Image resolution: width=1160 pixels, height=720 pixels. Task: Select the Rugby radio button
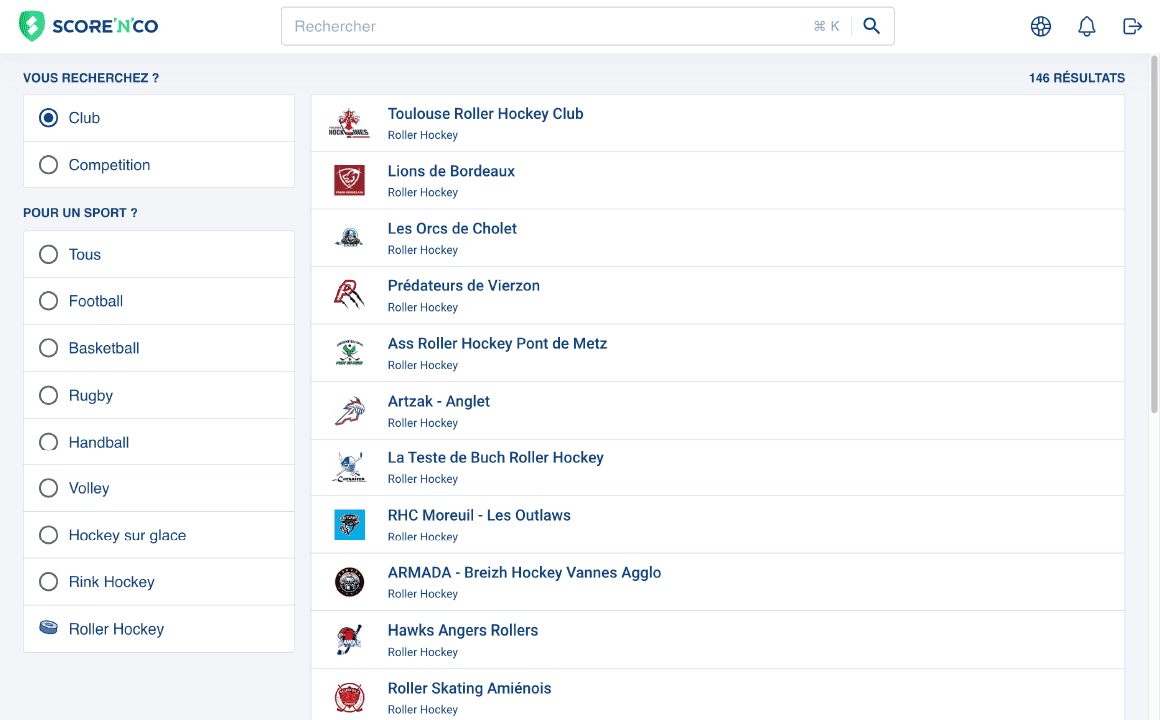click(48, 395)
